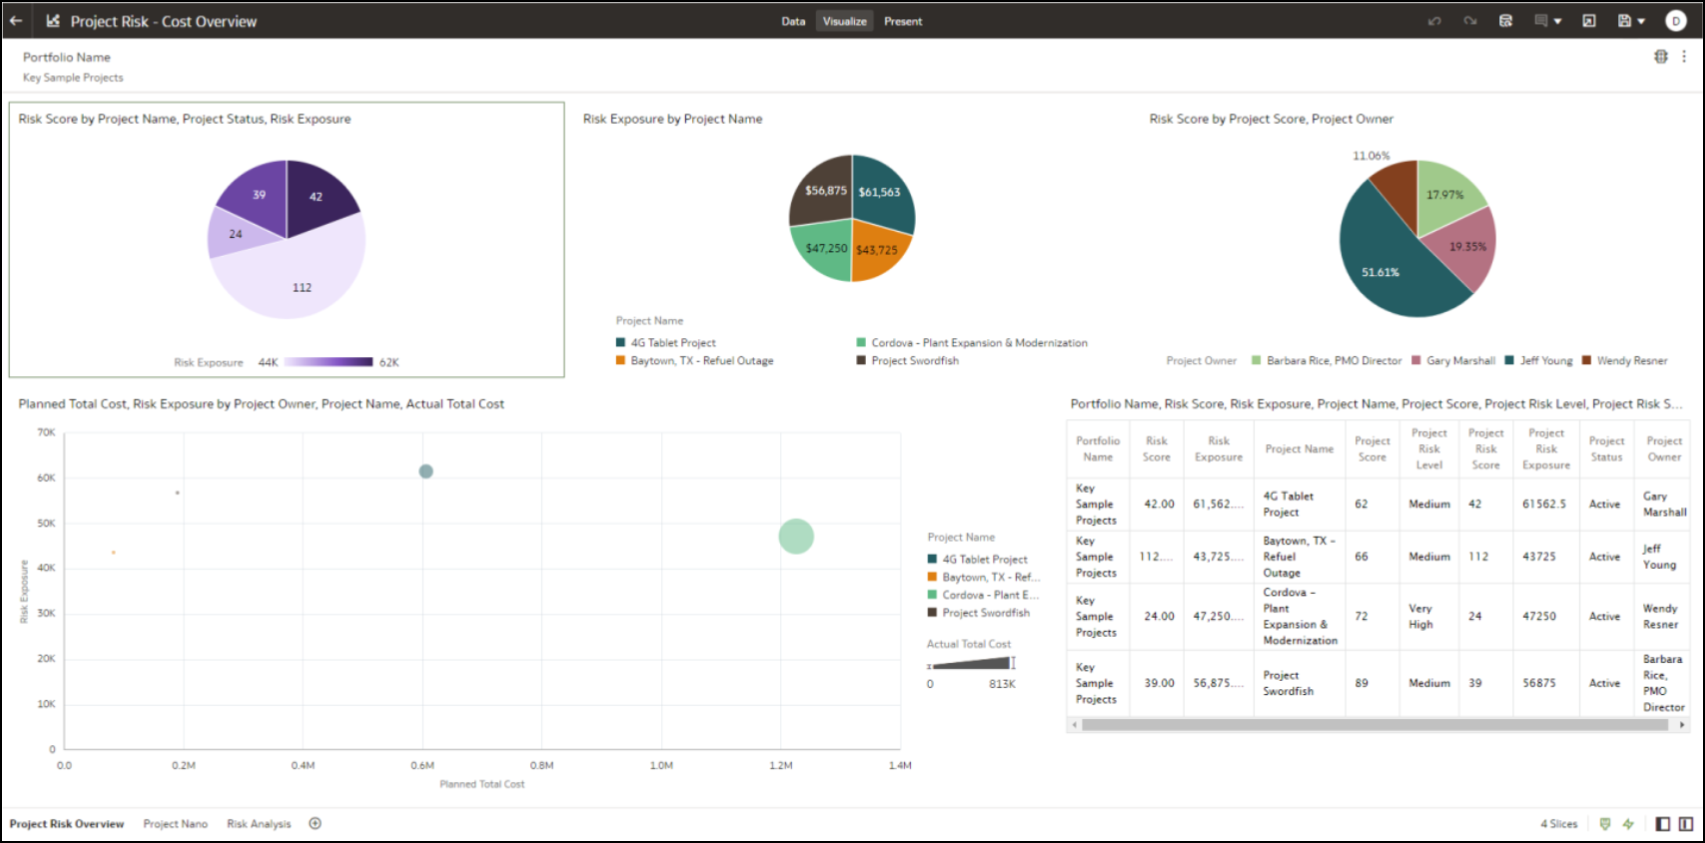Click the refresh data icon in header
The height and width of the screenshot is (843, 1705).
[x=1506, y=21]
